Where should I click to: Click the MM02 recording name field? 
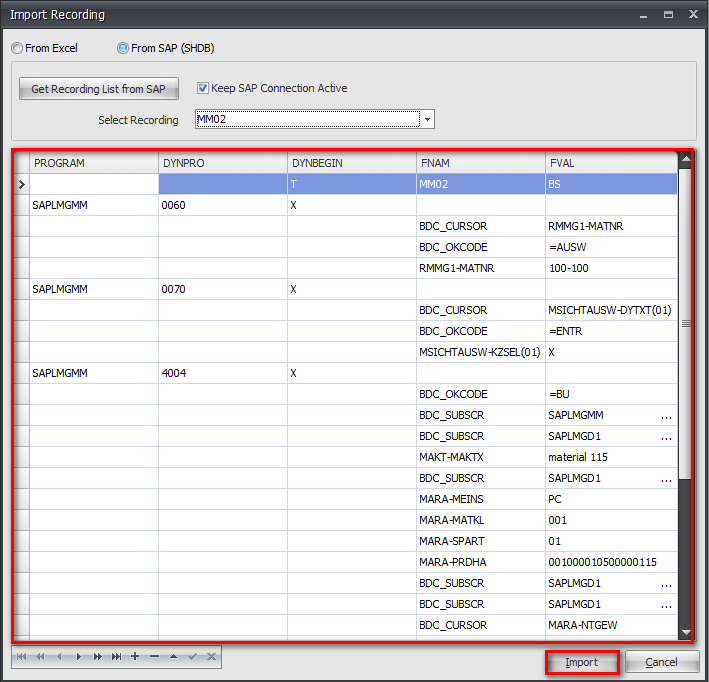[306, 120]
